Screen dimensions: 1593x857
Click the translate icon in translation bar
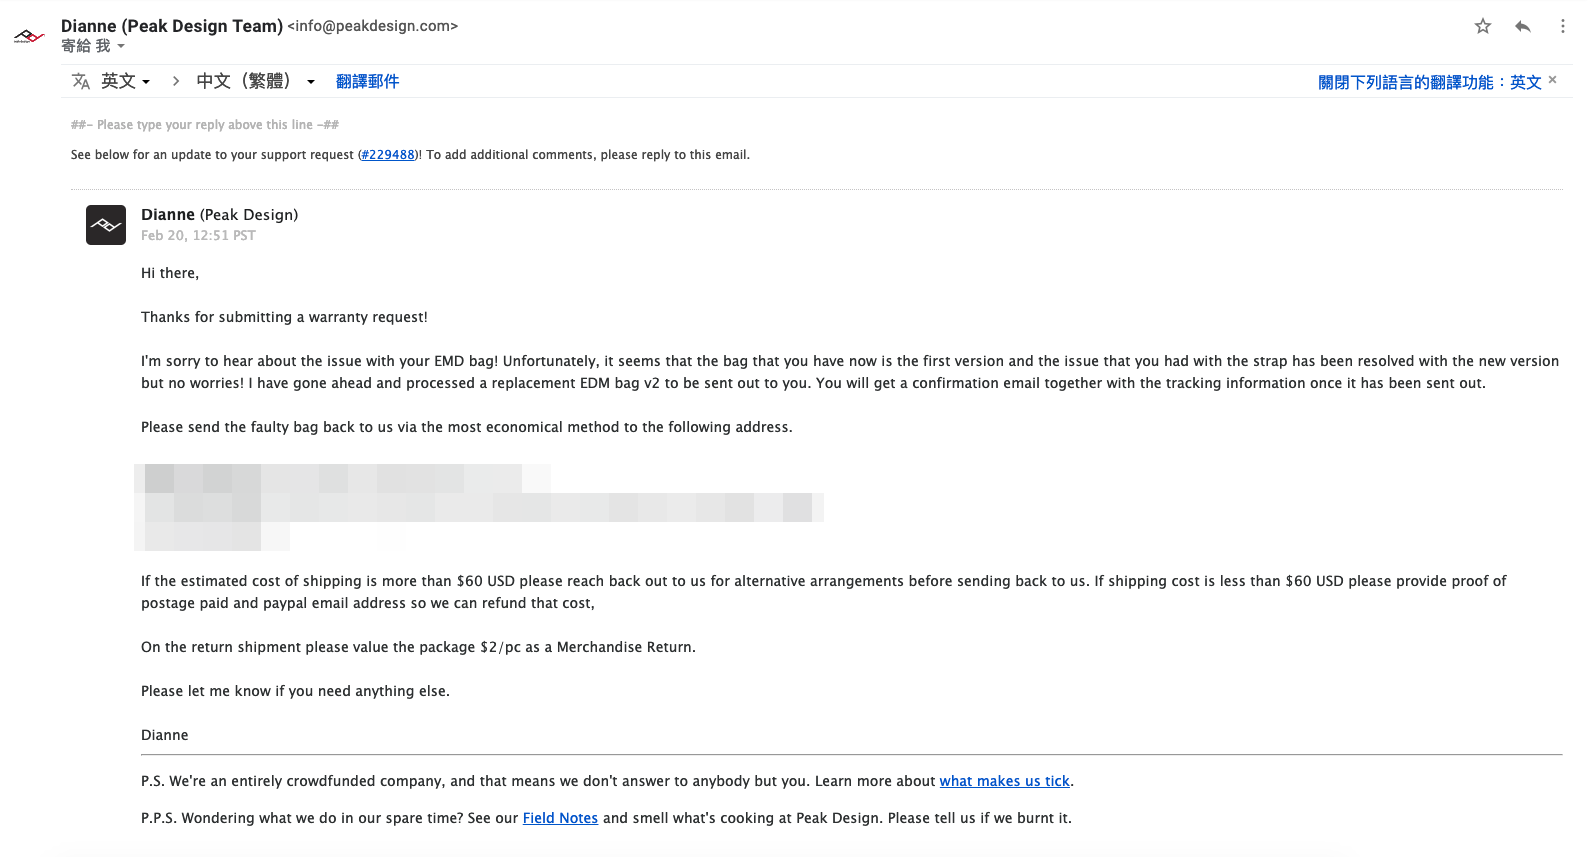[81, 81]
